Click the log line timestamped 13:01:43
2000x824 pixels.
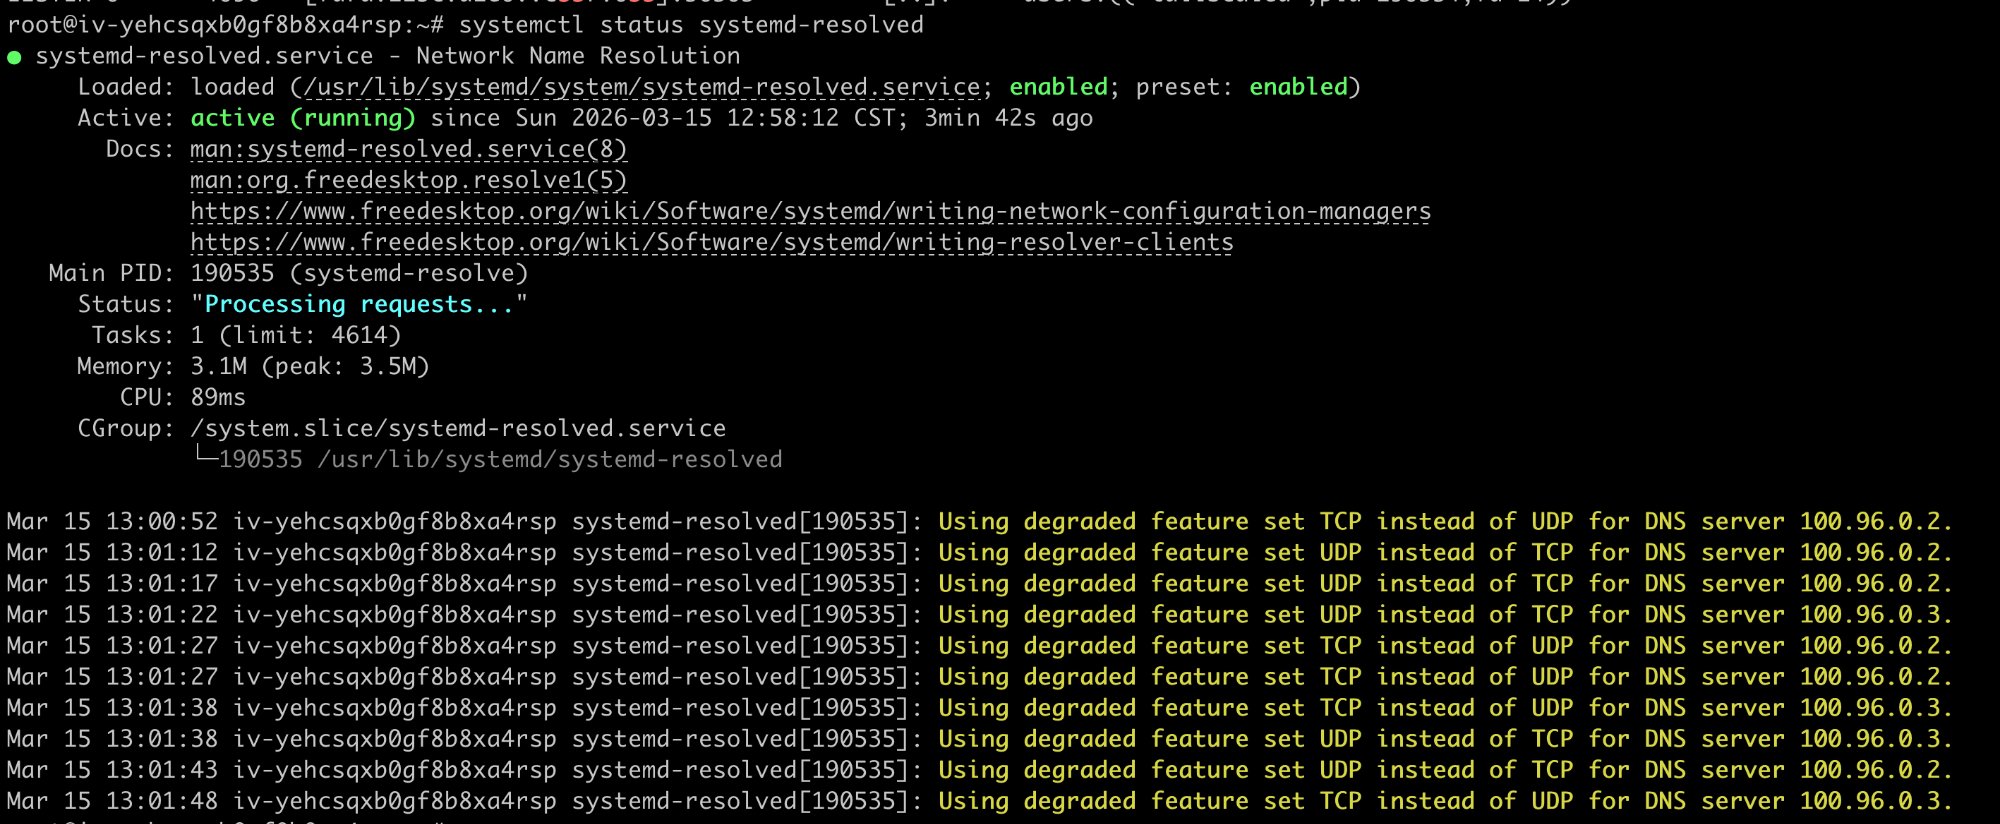tap(979, 769)
